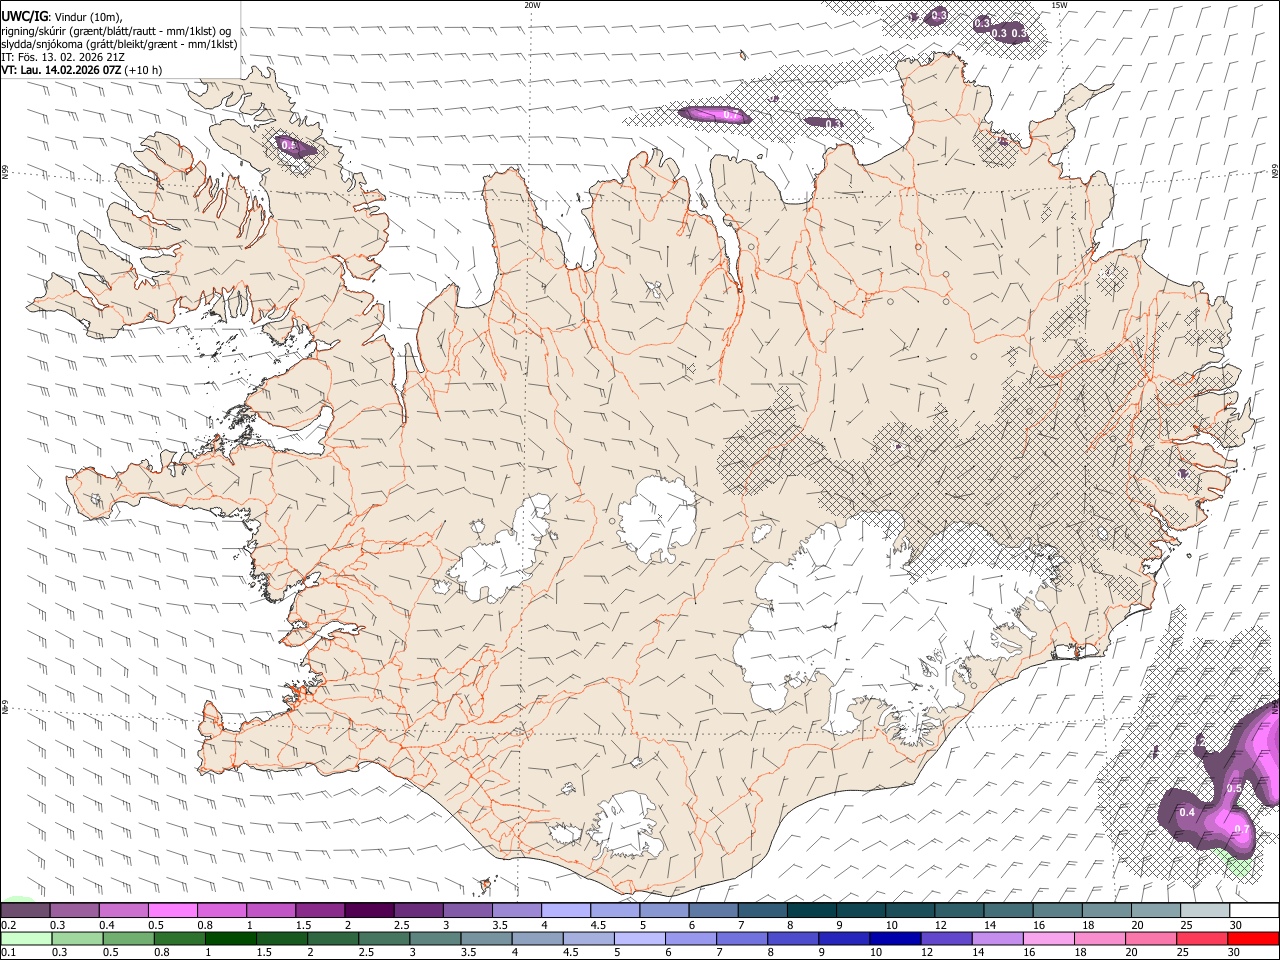Click the violet 12 swatch in rain legend
Screen dimensions: 1280x960
[x=946, y=938]
